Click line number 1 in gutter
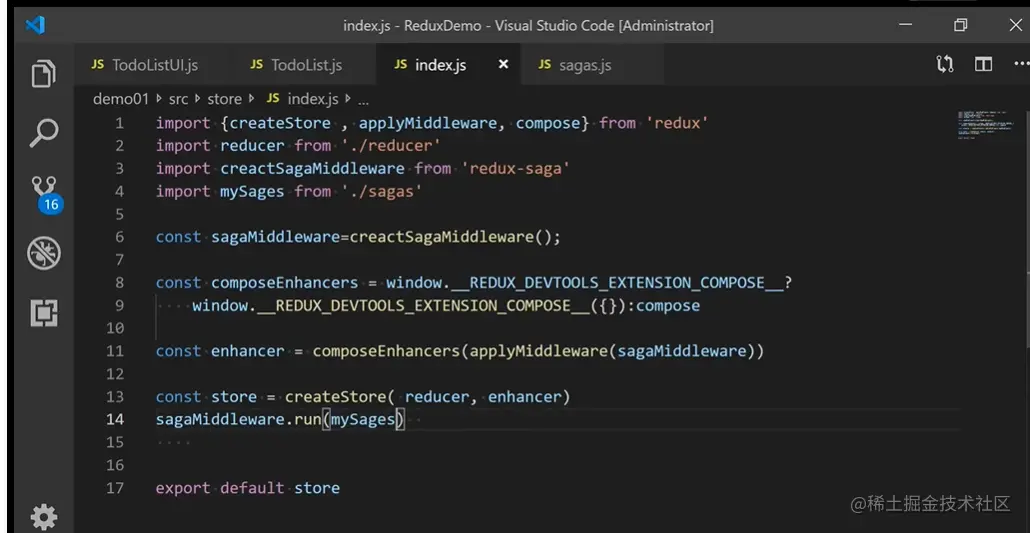This screenshot has width=1030, height=533. [119, 123]
